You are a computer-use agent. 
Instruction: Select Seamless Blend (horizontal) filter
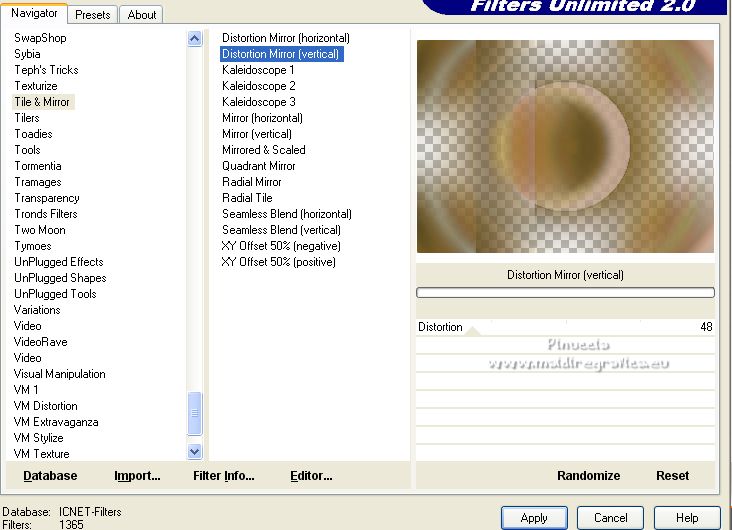point(287,214)
